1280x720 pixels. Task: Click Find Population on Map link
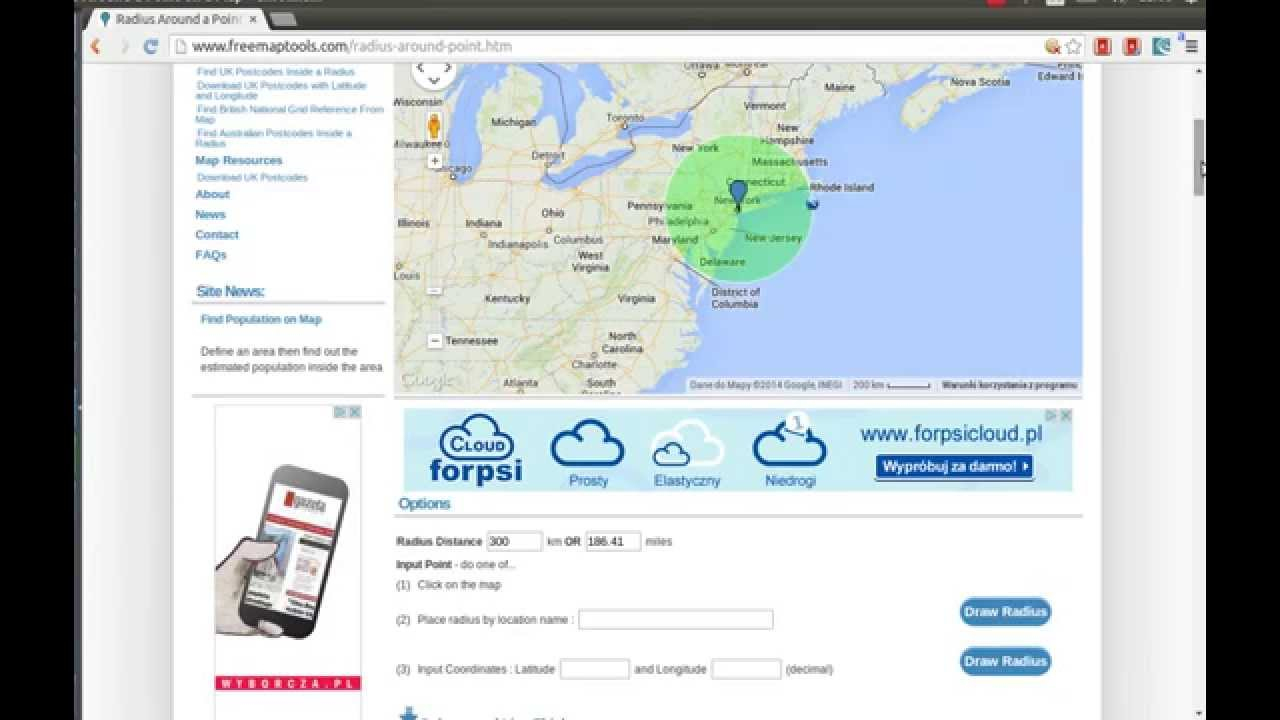(261, 319)
